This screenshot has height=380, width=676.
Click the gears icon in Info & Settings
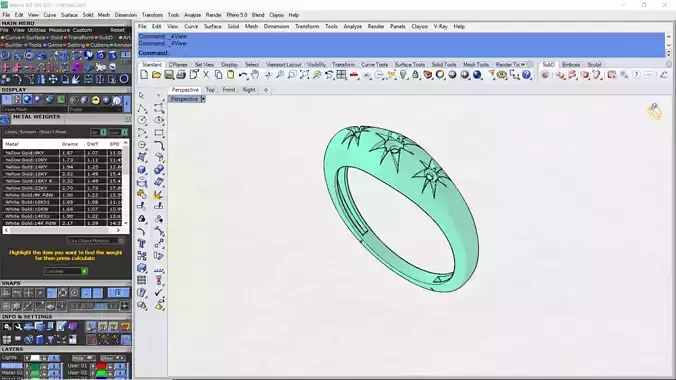[x=7, y=327]
